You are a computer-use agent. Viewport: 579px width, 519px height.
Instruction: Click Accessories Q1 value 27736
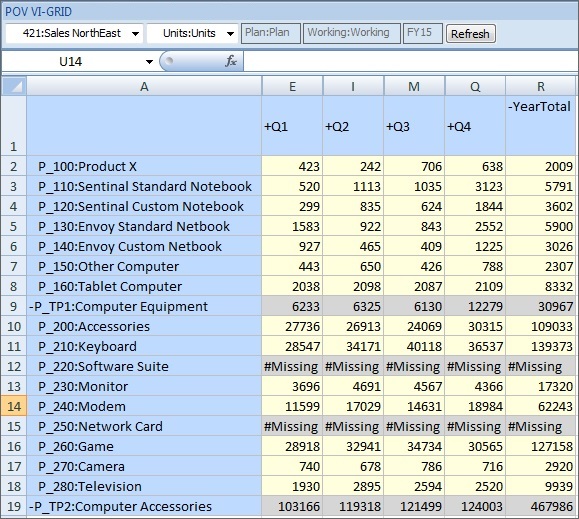pyautogui.click(x=292, y=326)
